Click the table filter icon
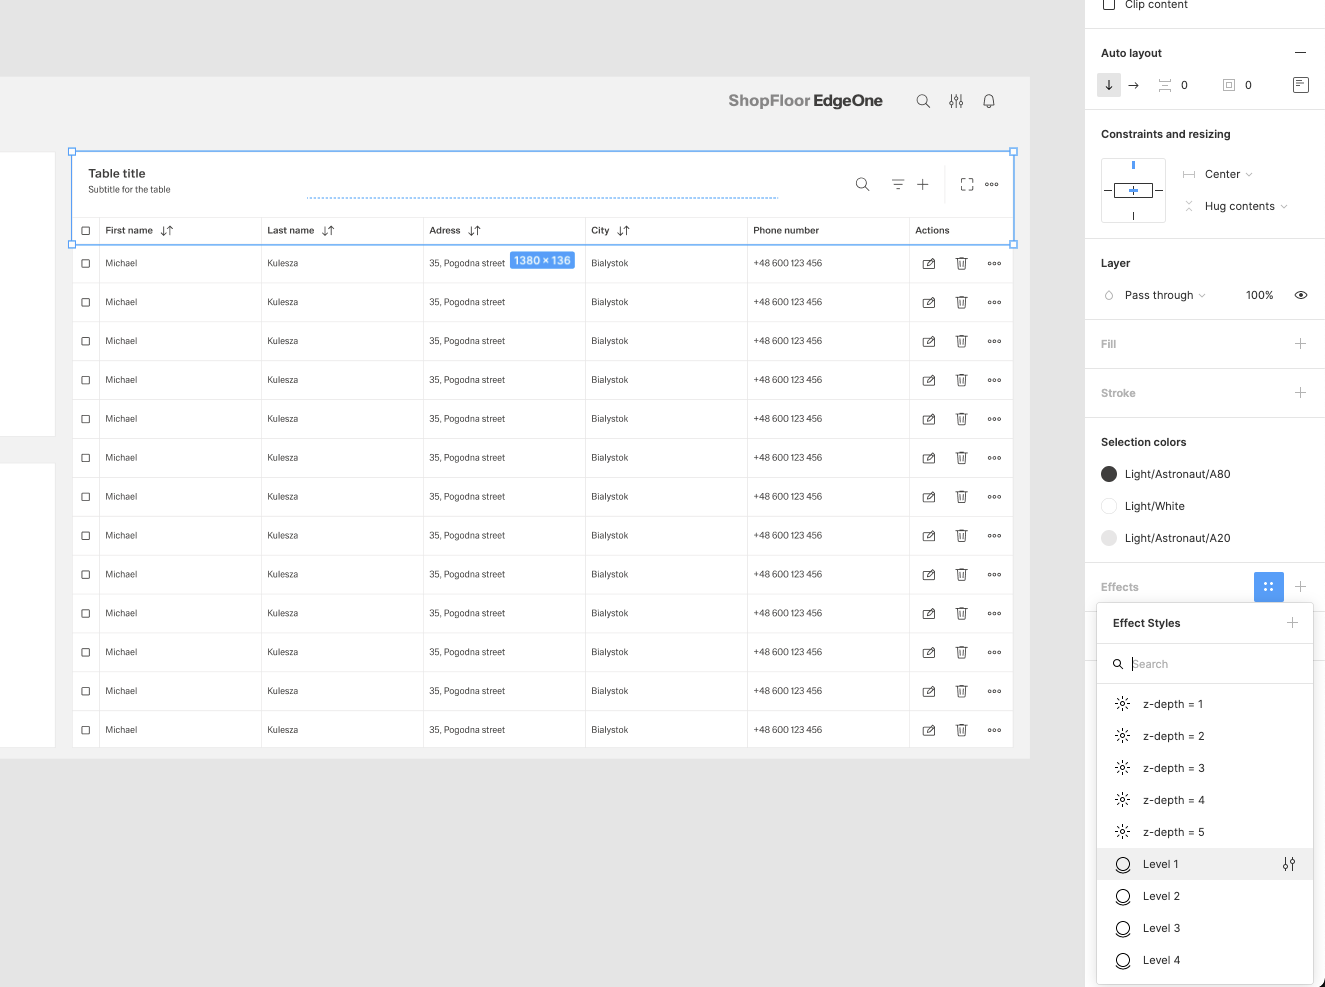The image size is (1325, 987). [898, 185]
